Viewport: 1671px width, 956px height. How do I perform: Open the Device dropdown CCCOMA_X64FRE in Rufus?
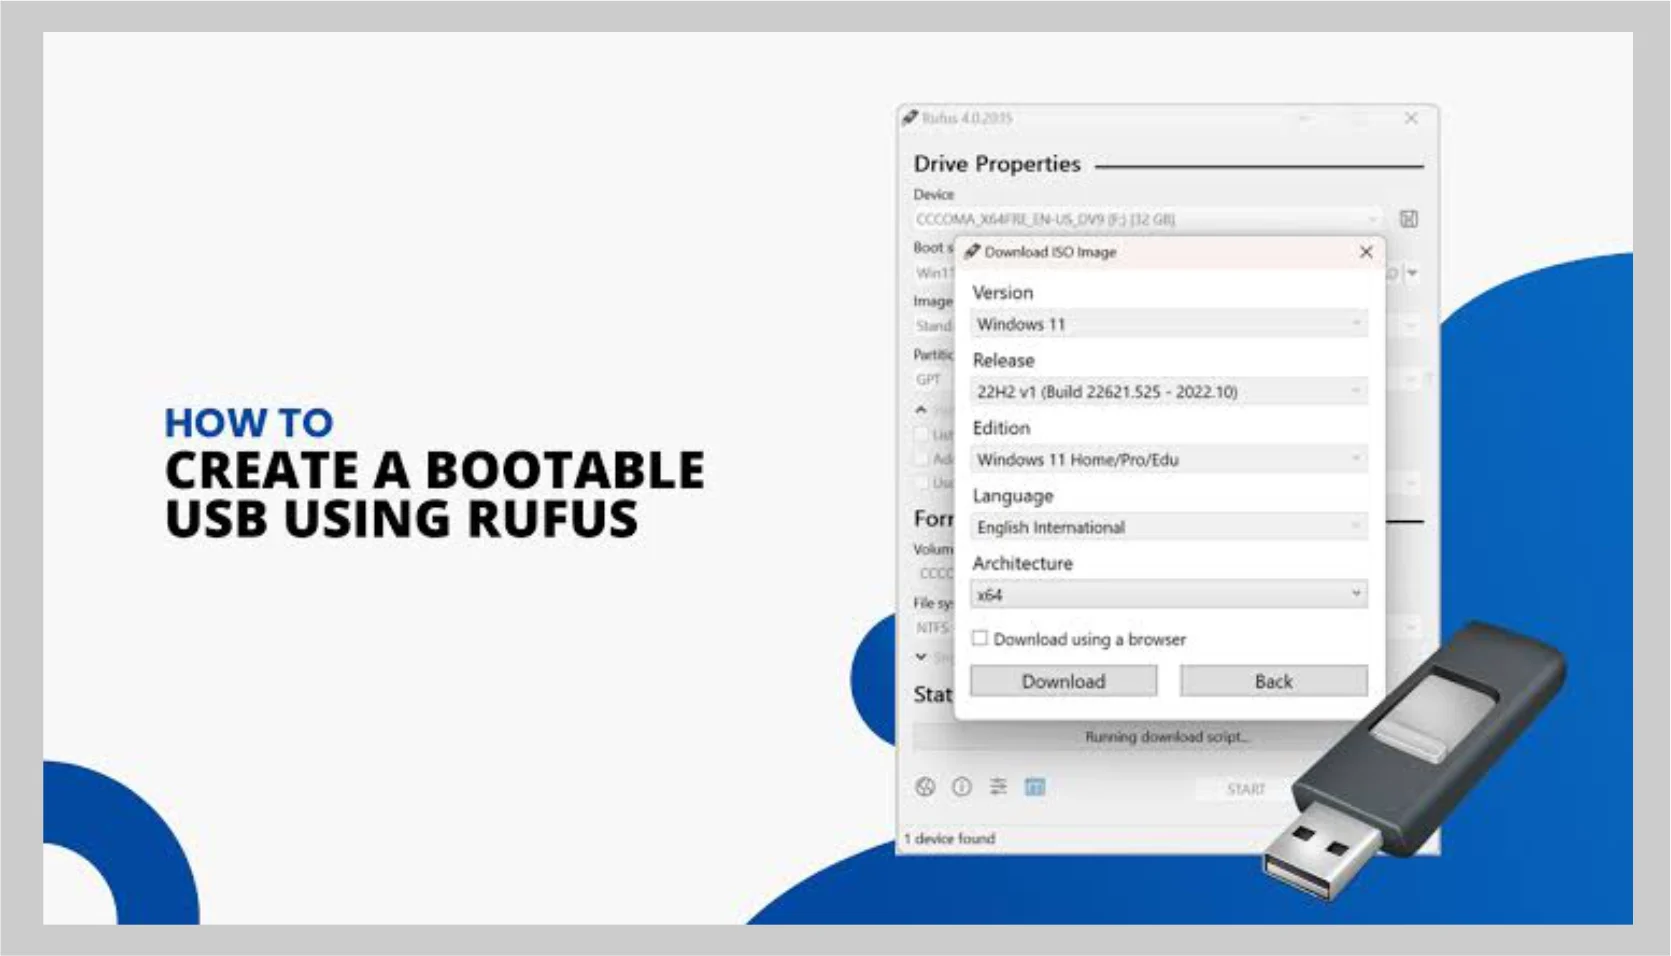click(x=1148, y=219)
